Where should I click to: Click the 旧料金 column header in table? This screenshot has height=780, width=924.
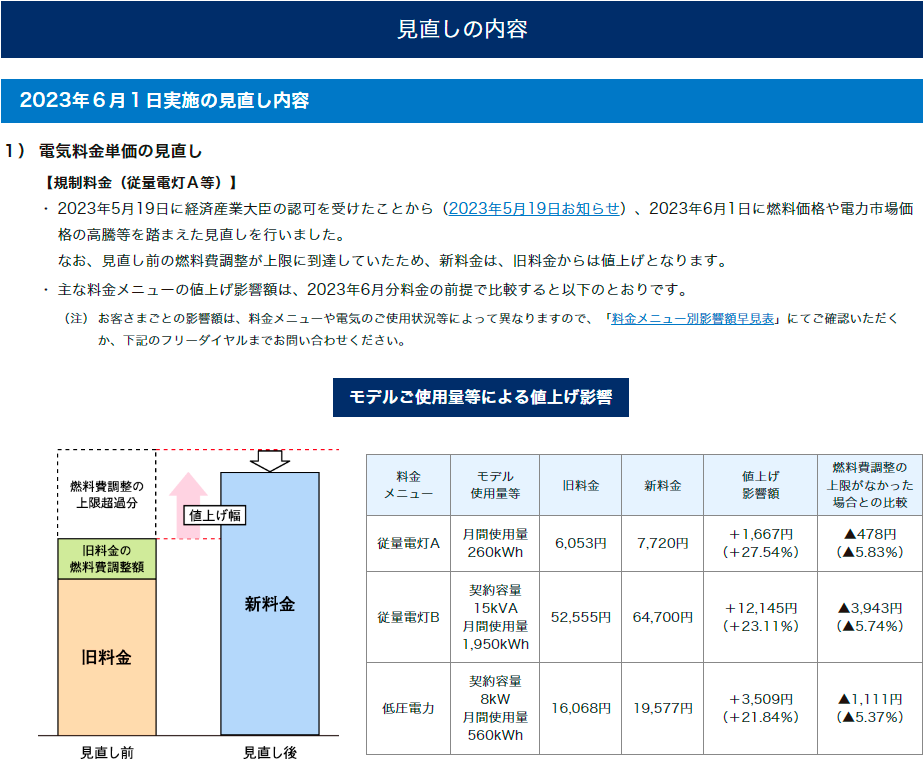(580, 485)
